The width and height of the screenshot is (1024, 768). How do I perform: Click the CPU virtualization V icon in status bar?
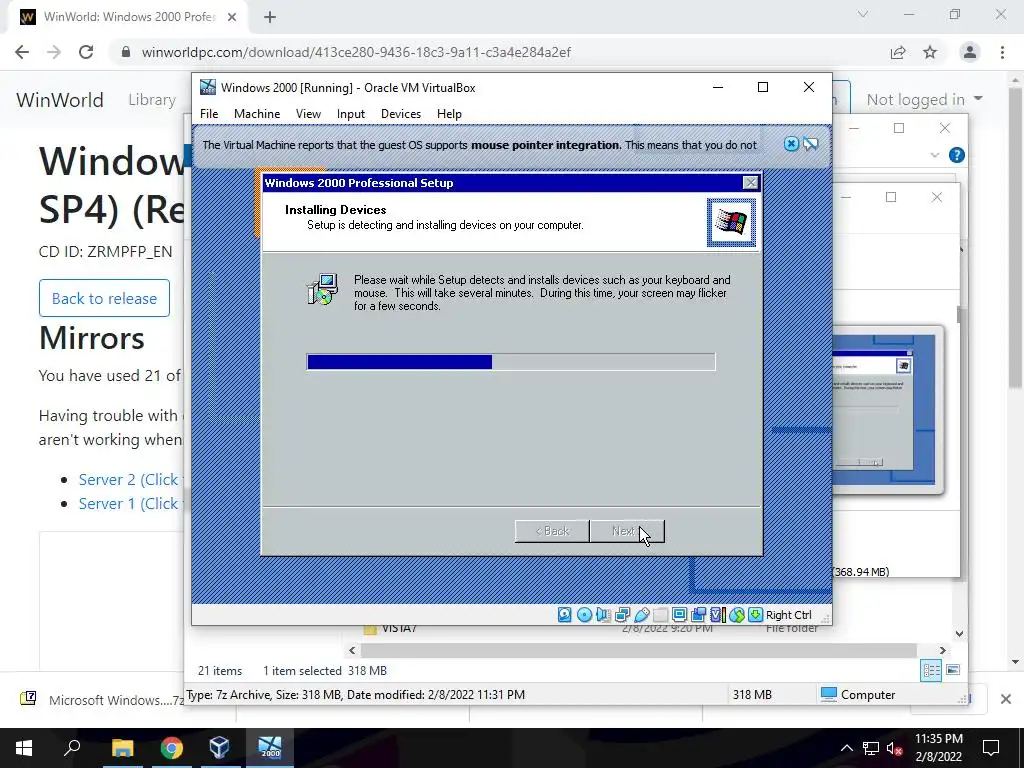[717, 615]
